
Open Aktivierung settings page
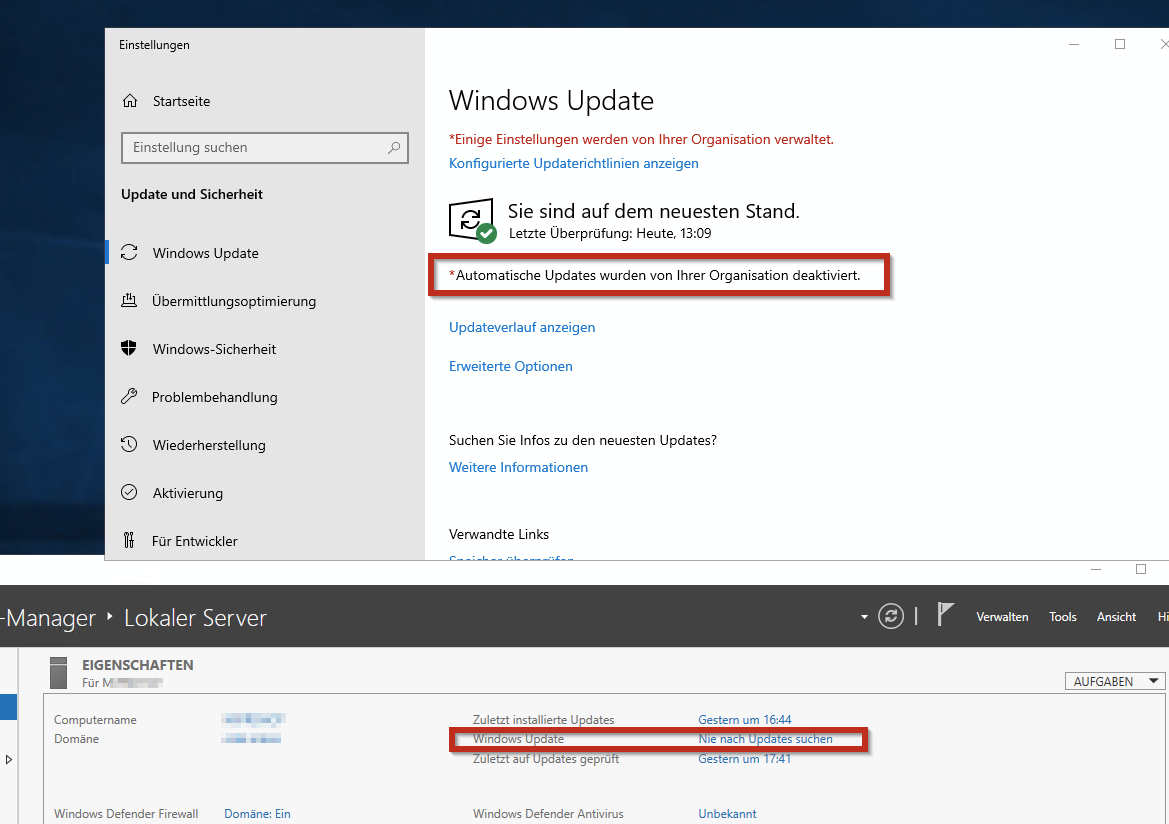[x=187, y=493]
